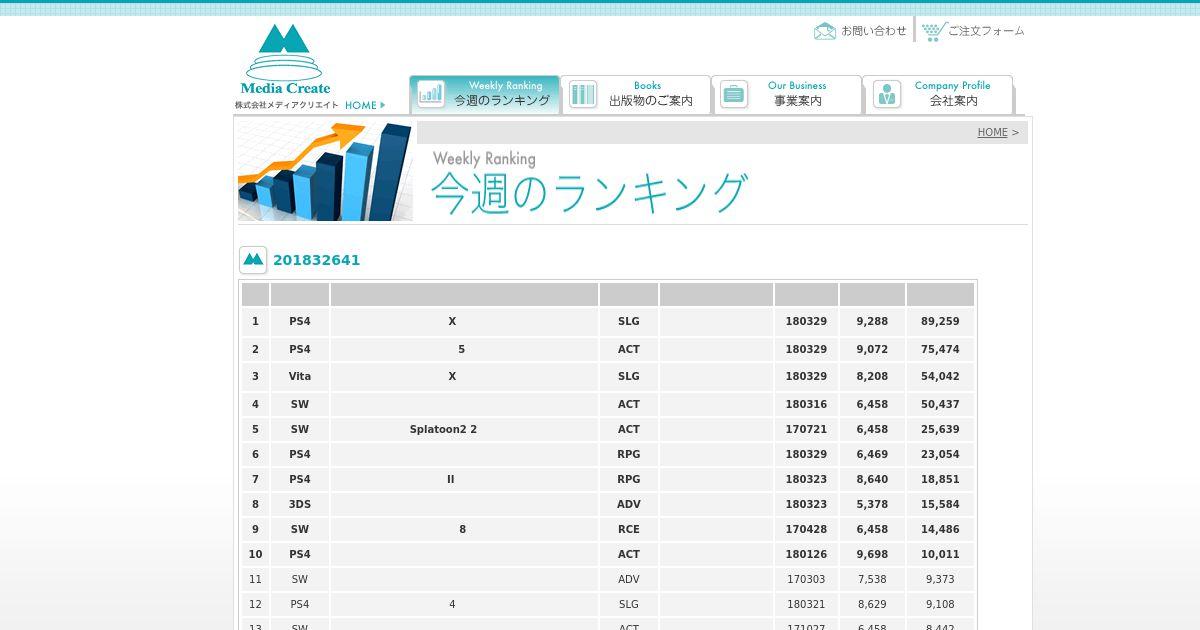This screenshot has width=1200, height=630.
Task: Click the 8,640 price in row 7
Action: click(872, 479)
